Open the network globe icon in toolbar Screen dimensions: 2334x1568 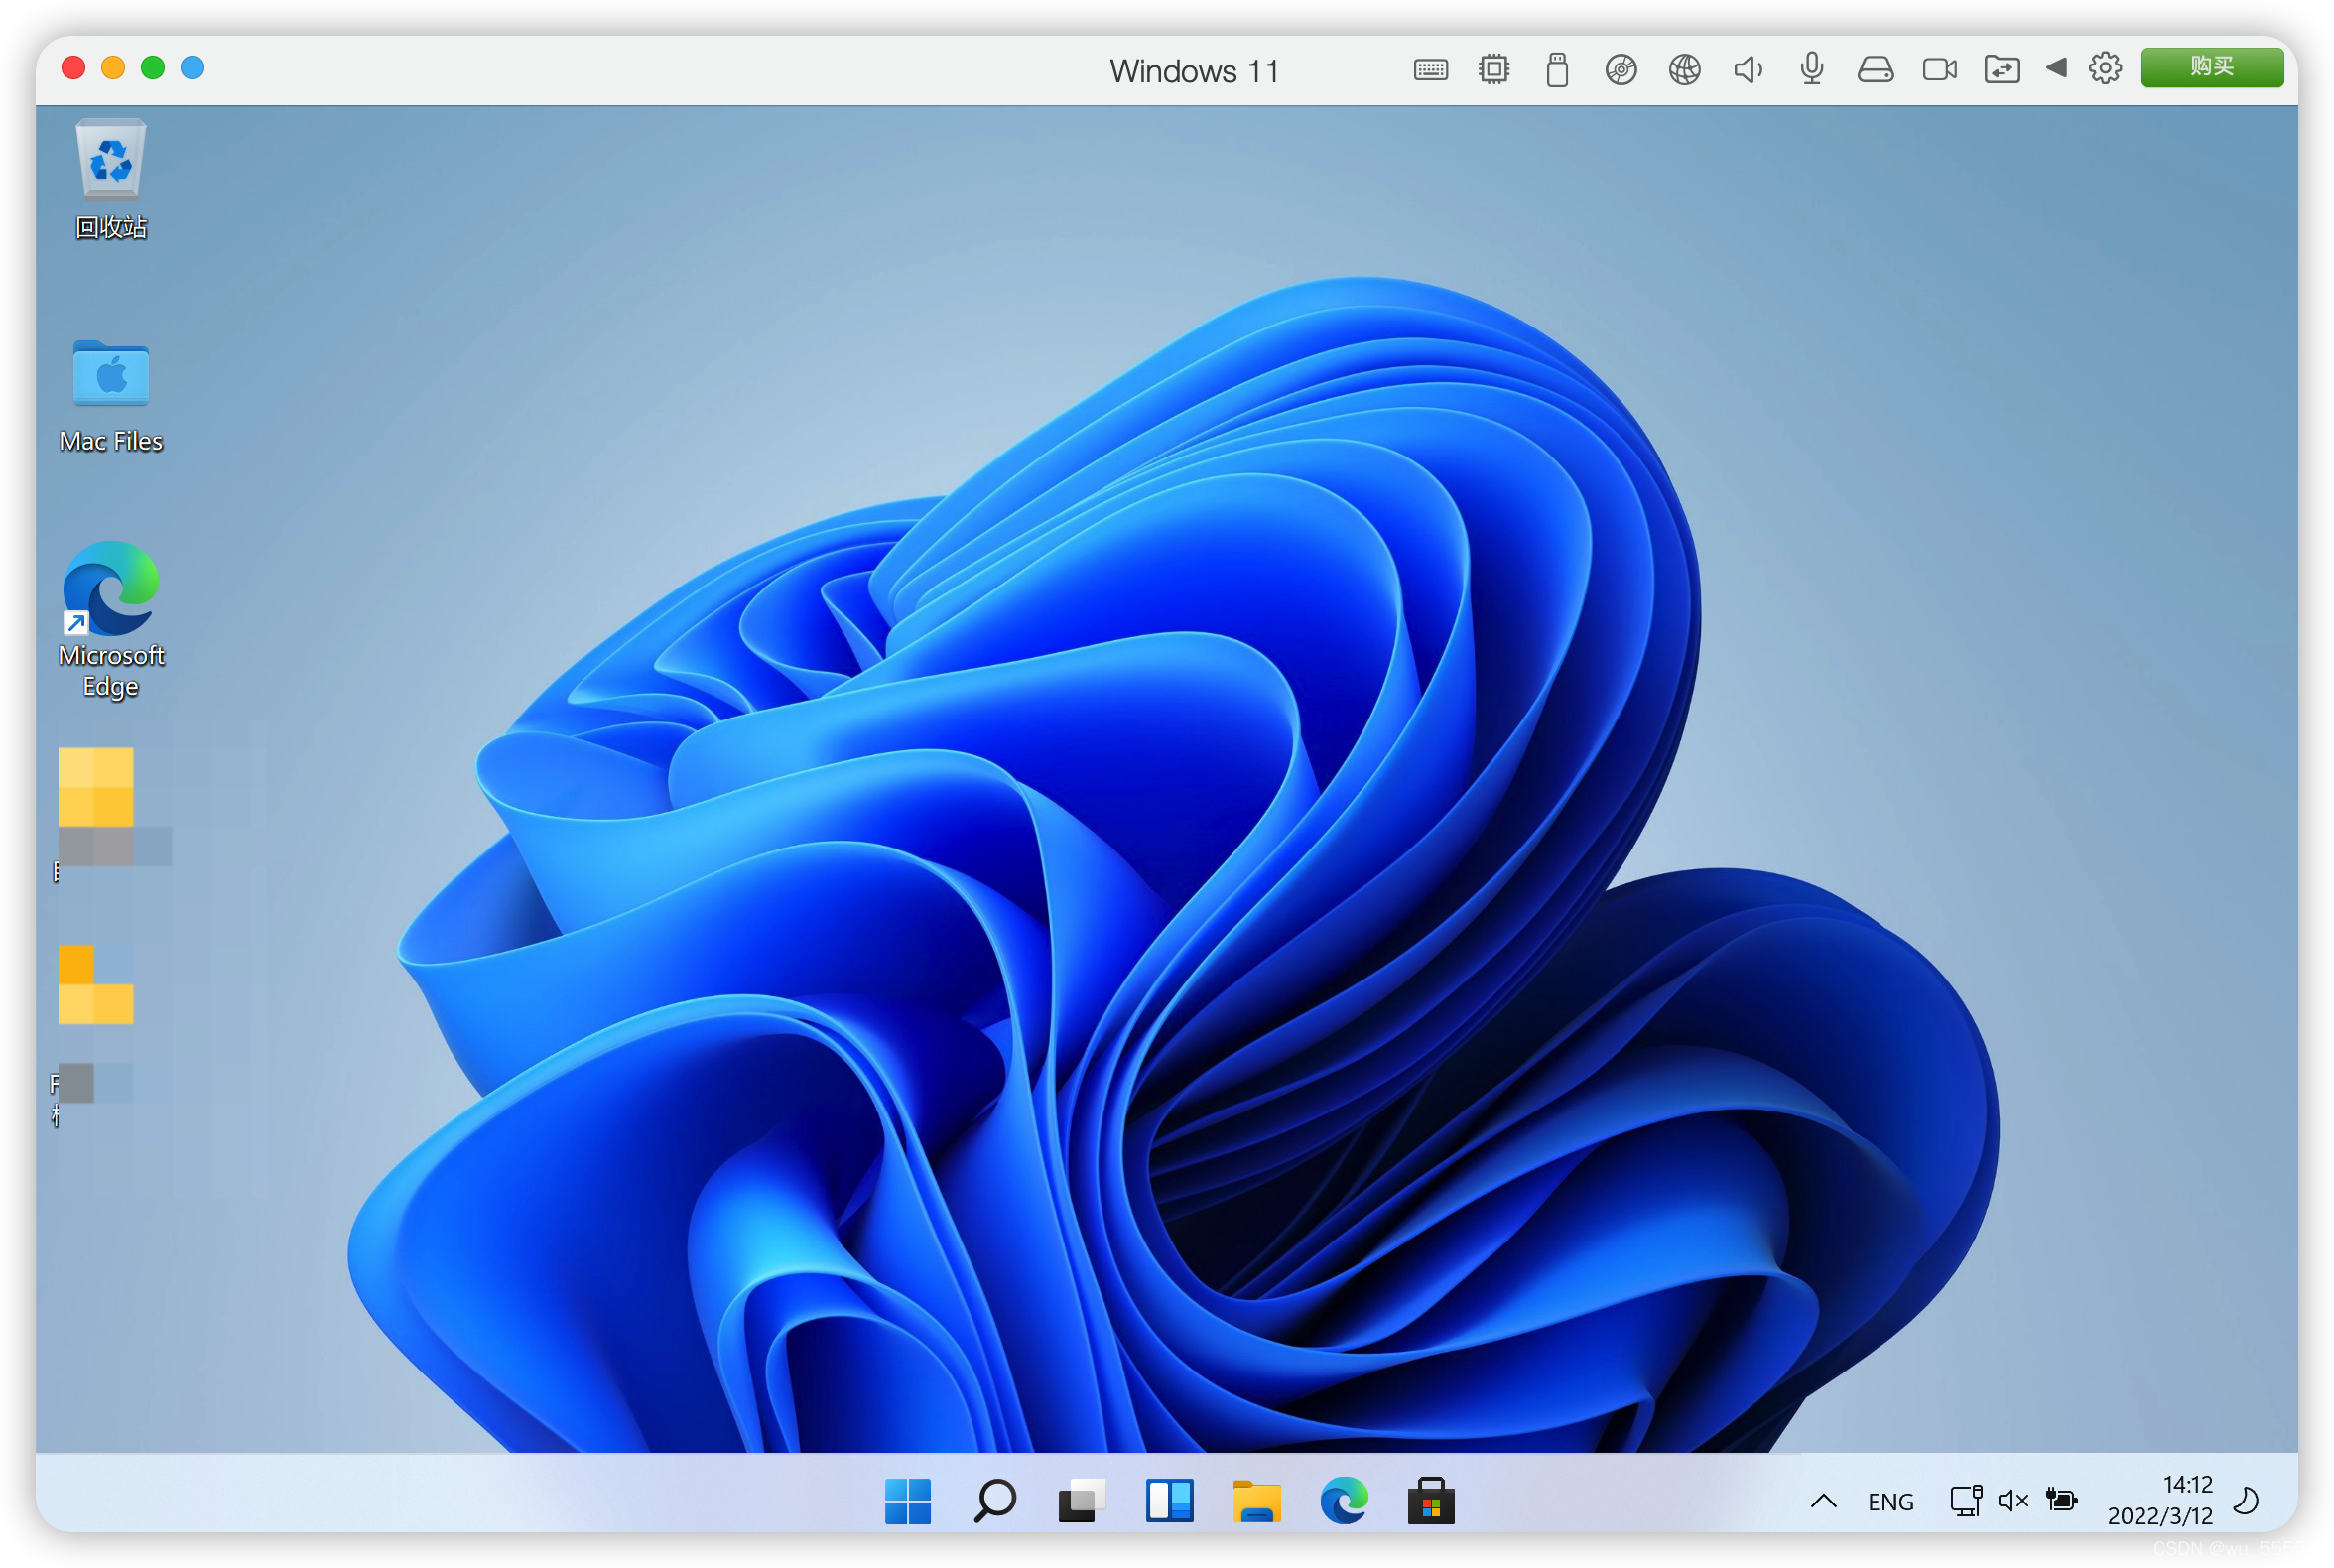click(x=1684, y=69)
